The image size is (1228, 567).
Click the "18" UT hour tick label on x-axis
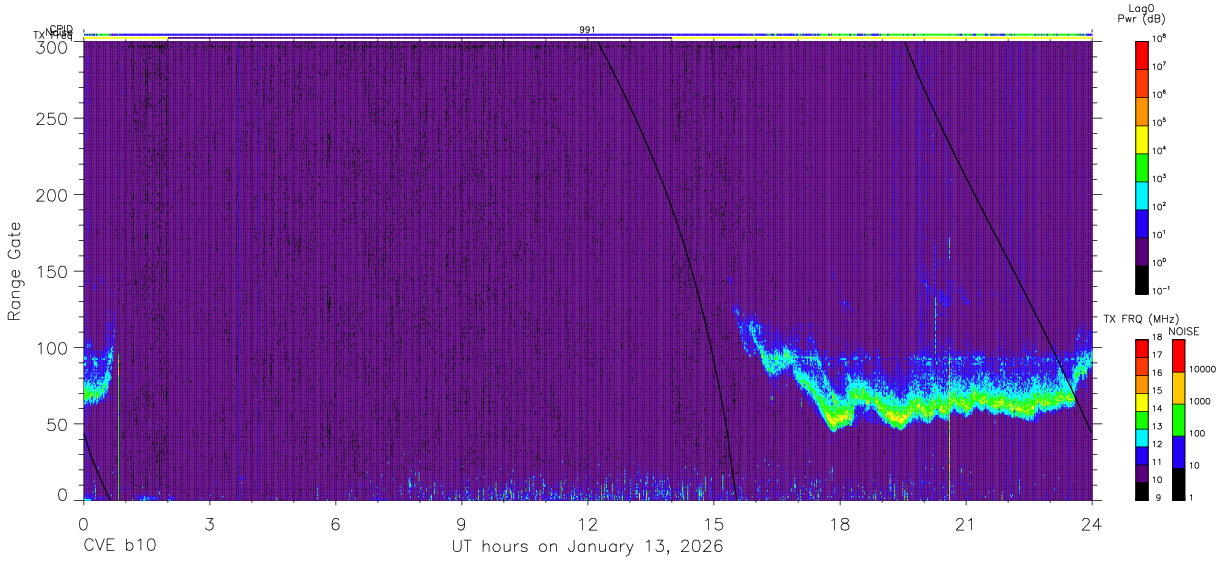pos(839,524)
